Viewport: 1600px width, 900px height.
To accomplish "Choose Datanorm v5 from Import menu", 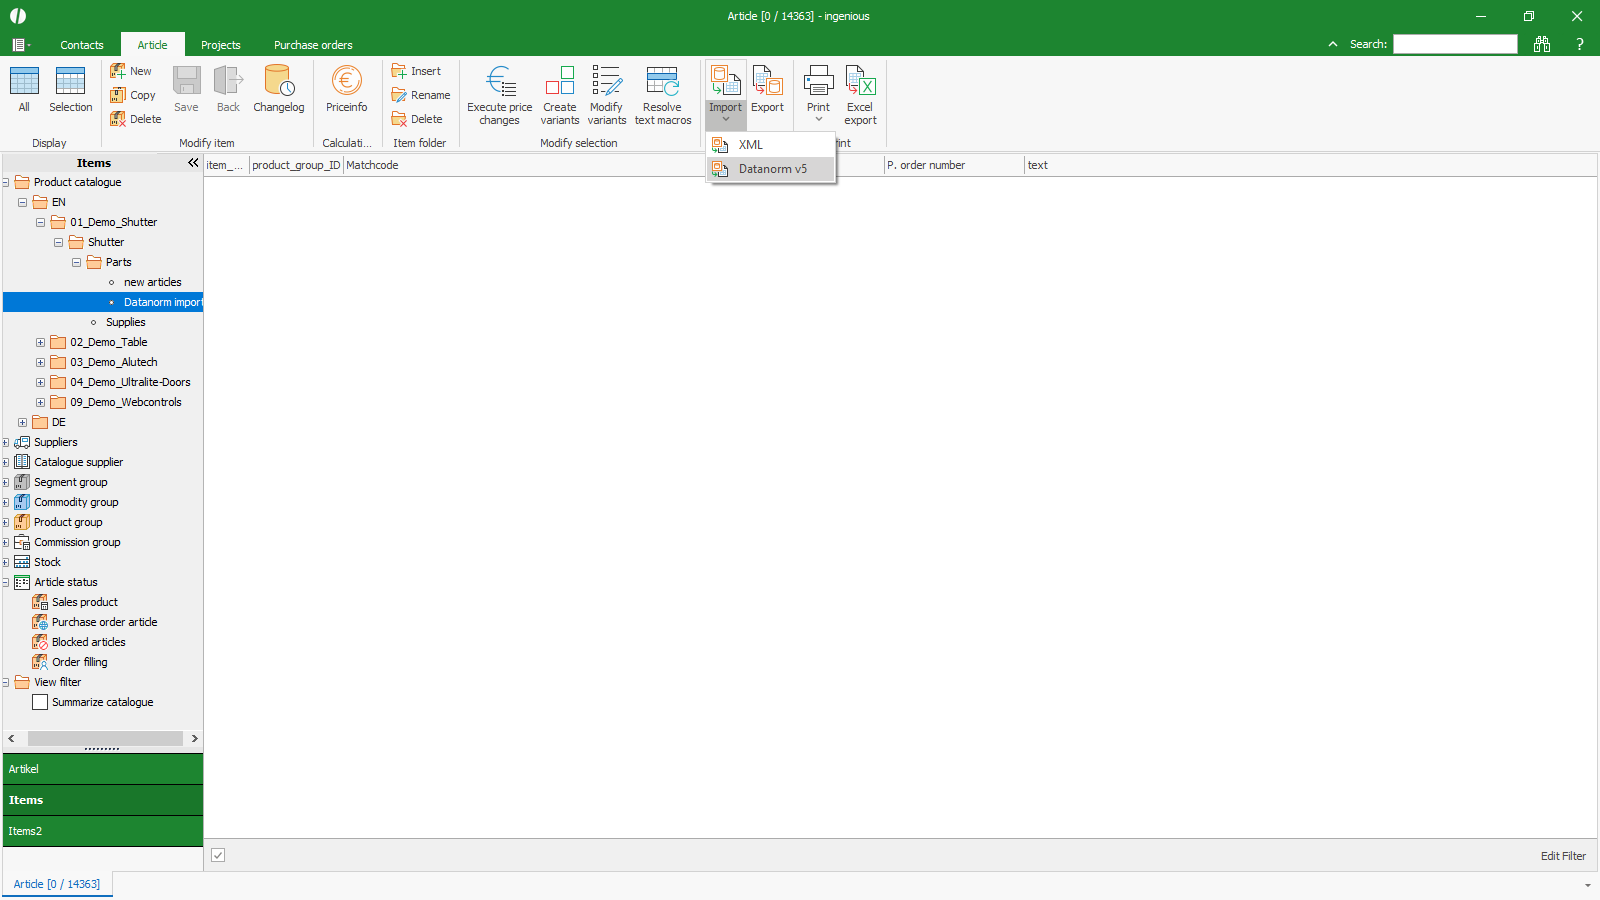I will pyautogui.click(x=772, y=169).
